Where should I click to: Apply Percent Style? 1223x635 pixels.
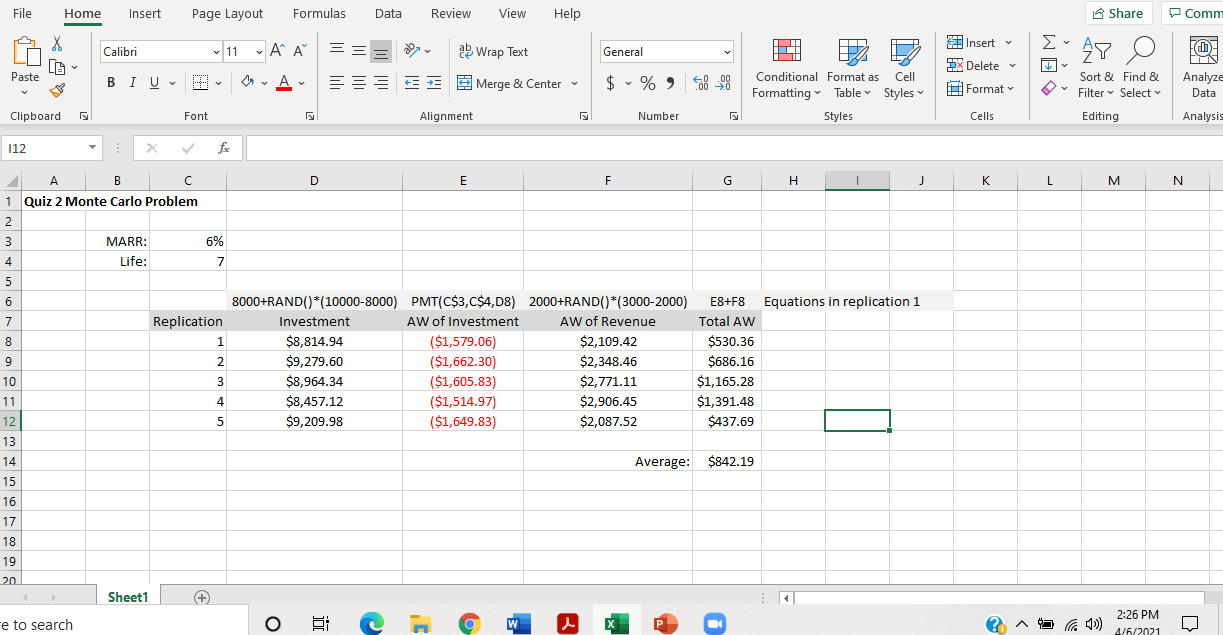click(x=648, y=84)
